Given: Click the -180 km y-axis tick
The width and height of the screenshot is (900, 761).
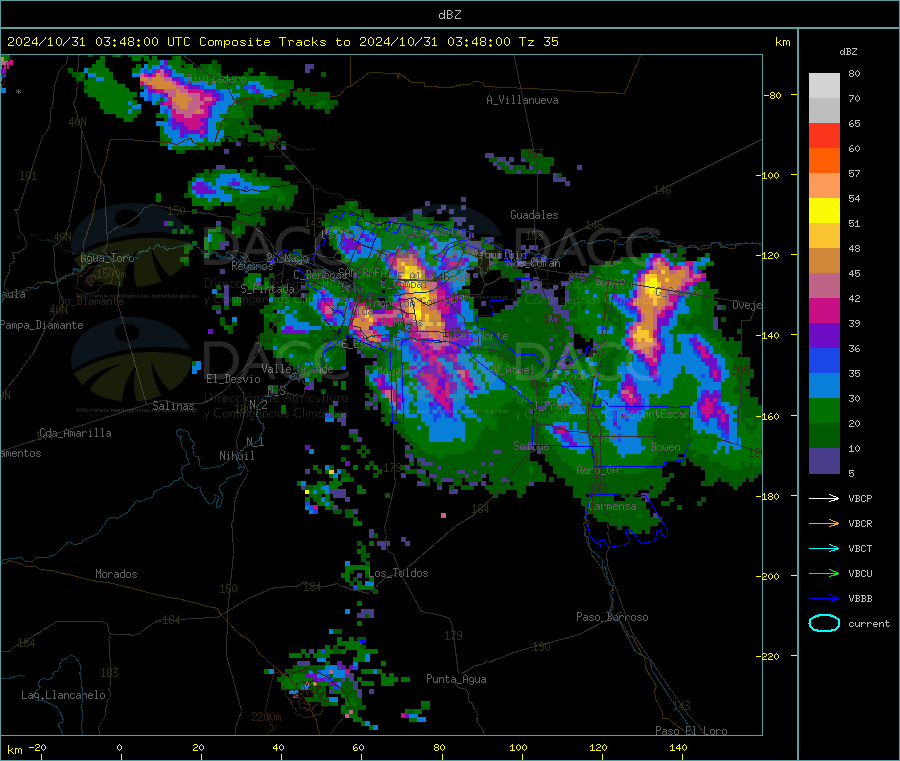Looking at the screenshot, I should (x=770, y=496).
